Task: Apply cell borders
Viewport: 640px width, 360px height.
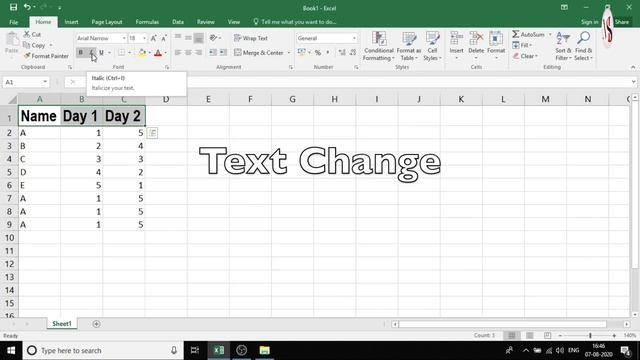Action: 122,52
